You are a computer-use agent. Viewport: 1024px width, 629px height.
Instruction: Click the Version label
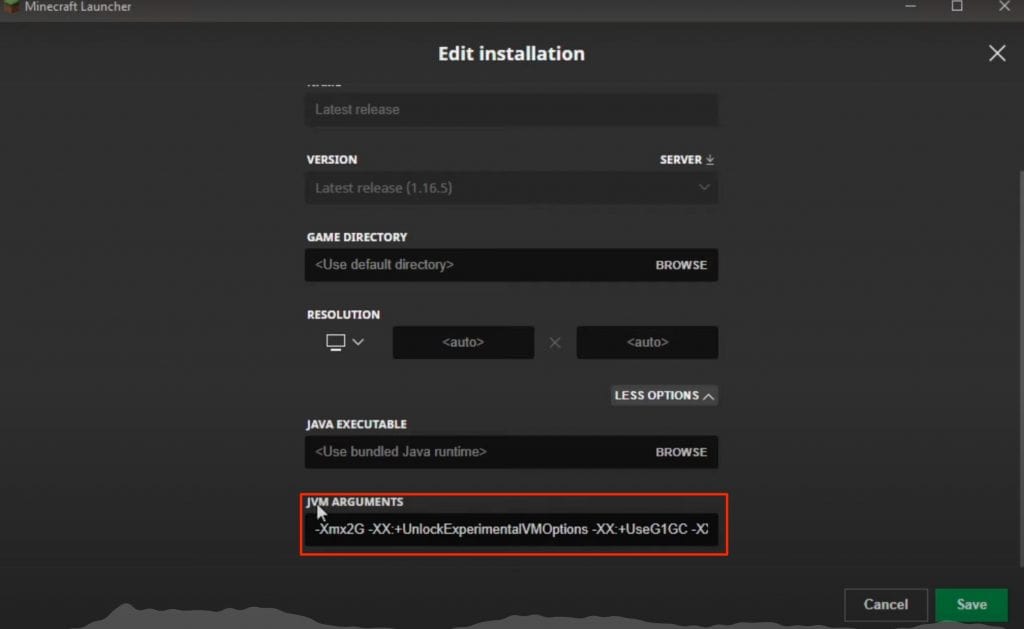pos(332,159)
